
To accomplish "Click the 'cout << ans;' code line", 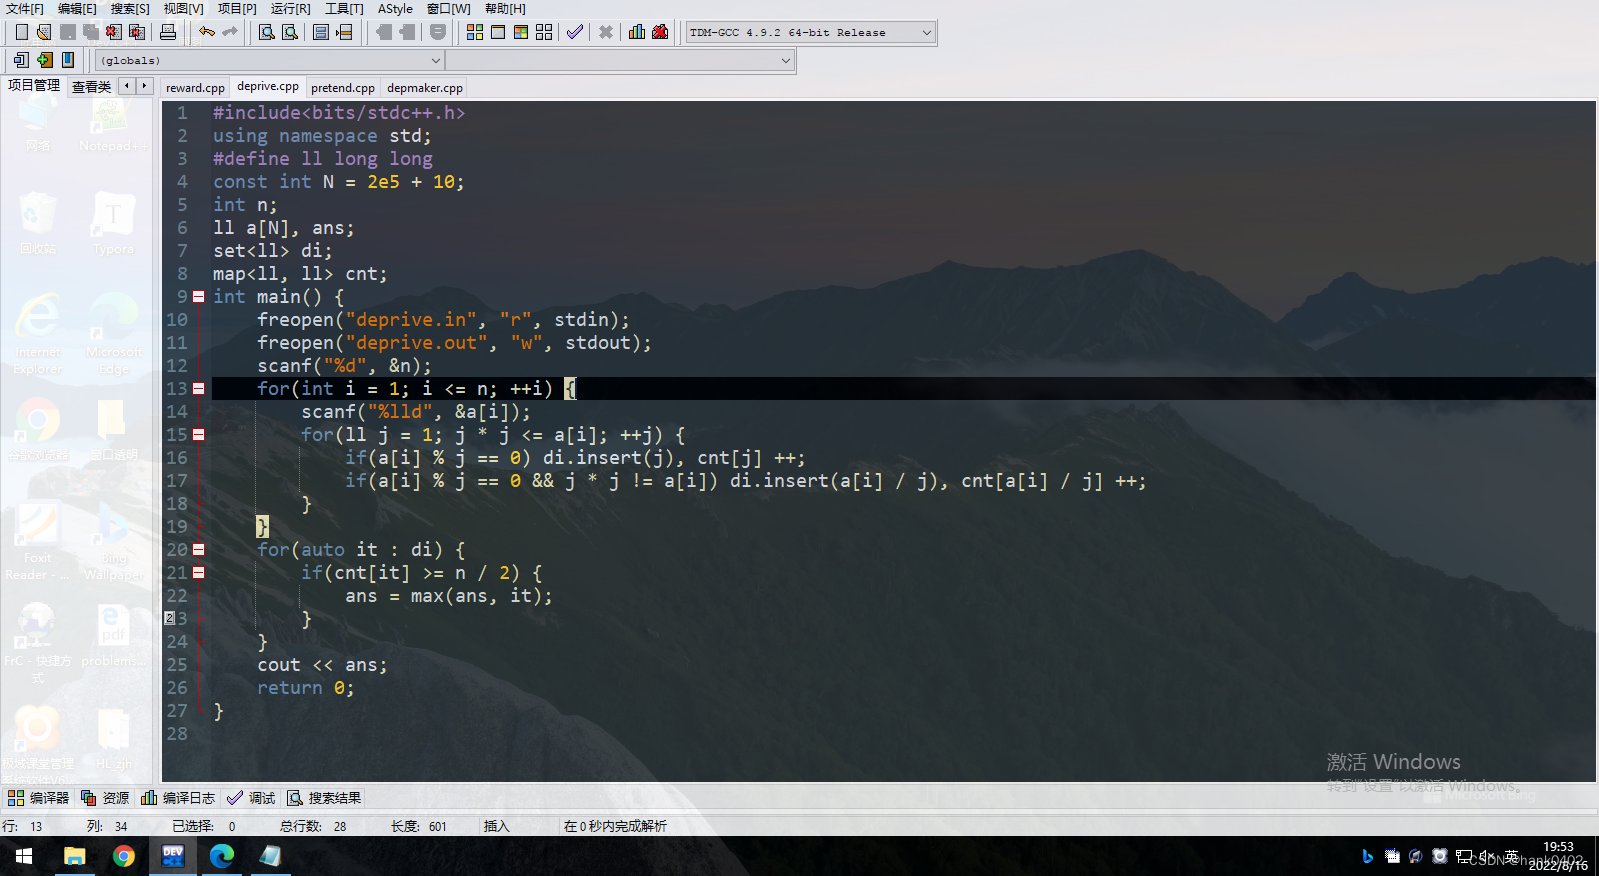I will click(x=322, y=664).
